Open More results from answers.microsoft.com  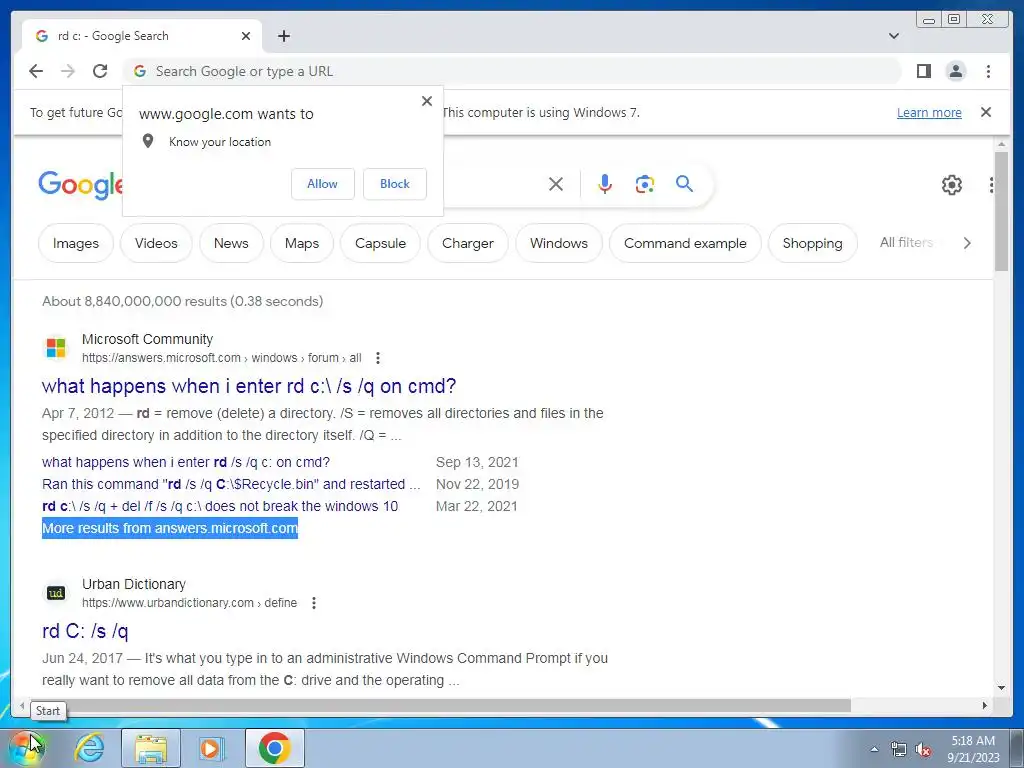[170, 528]
